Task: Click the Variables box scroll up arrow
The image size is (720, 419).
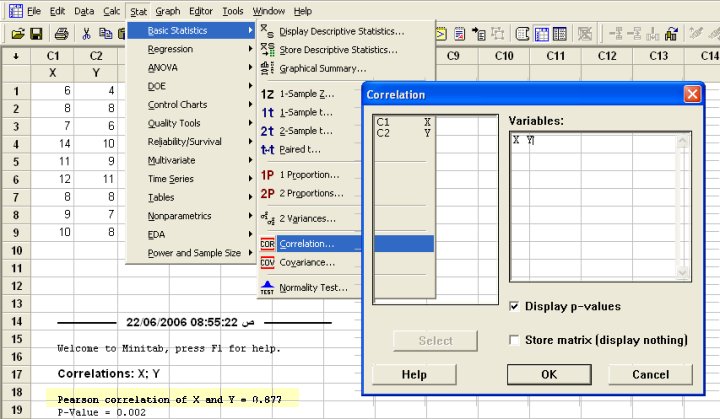Action: tap(683, 141)
